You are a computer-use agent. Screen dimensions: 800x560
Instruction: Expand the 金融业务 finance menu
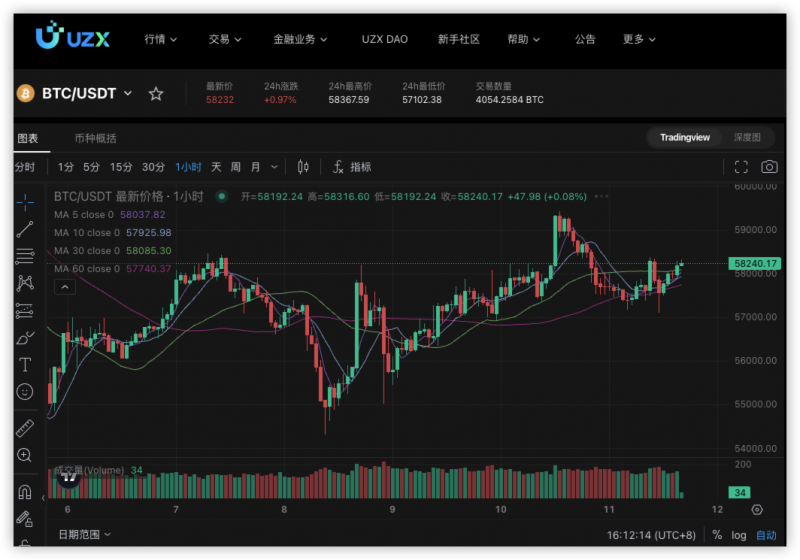300,39
